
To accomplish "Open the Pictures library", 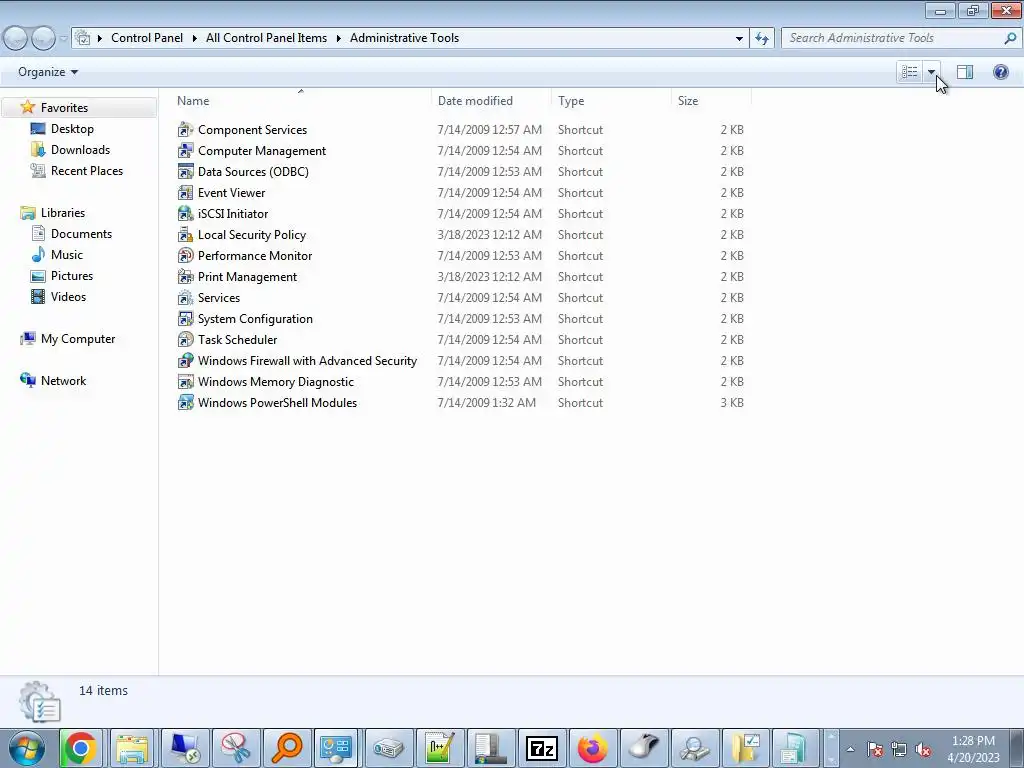I will coord(72,276).
